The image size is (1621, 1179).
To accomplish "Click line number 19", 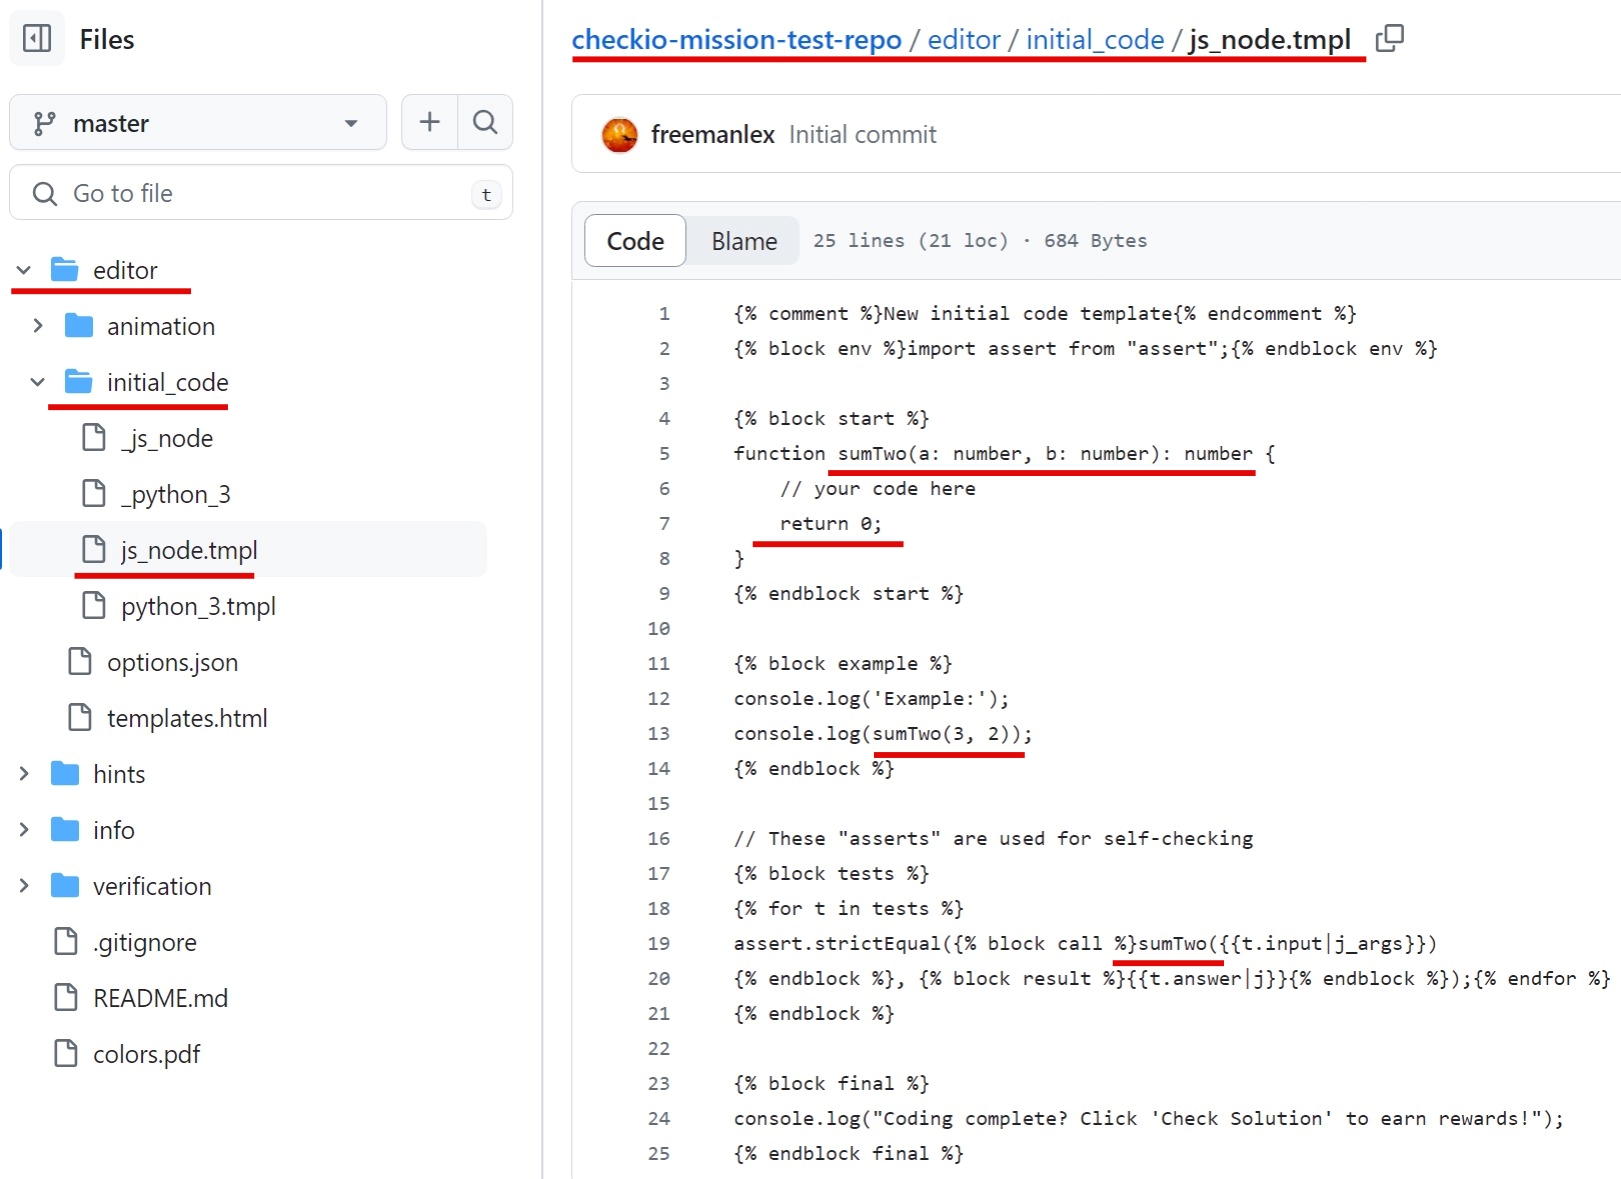I will (658, 944).
